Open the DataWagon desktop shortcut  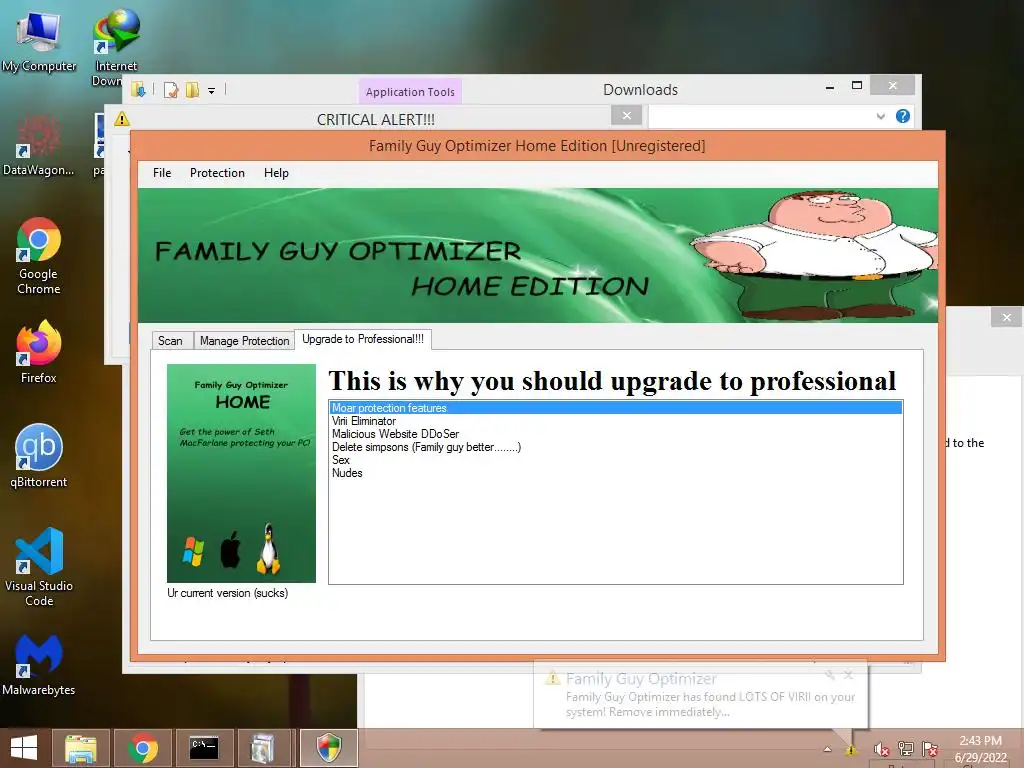click(x=39, y=145)
